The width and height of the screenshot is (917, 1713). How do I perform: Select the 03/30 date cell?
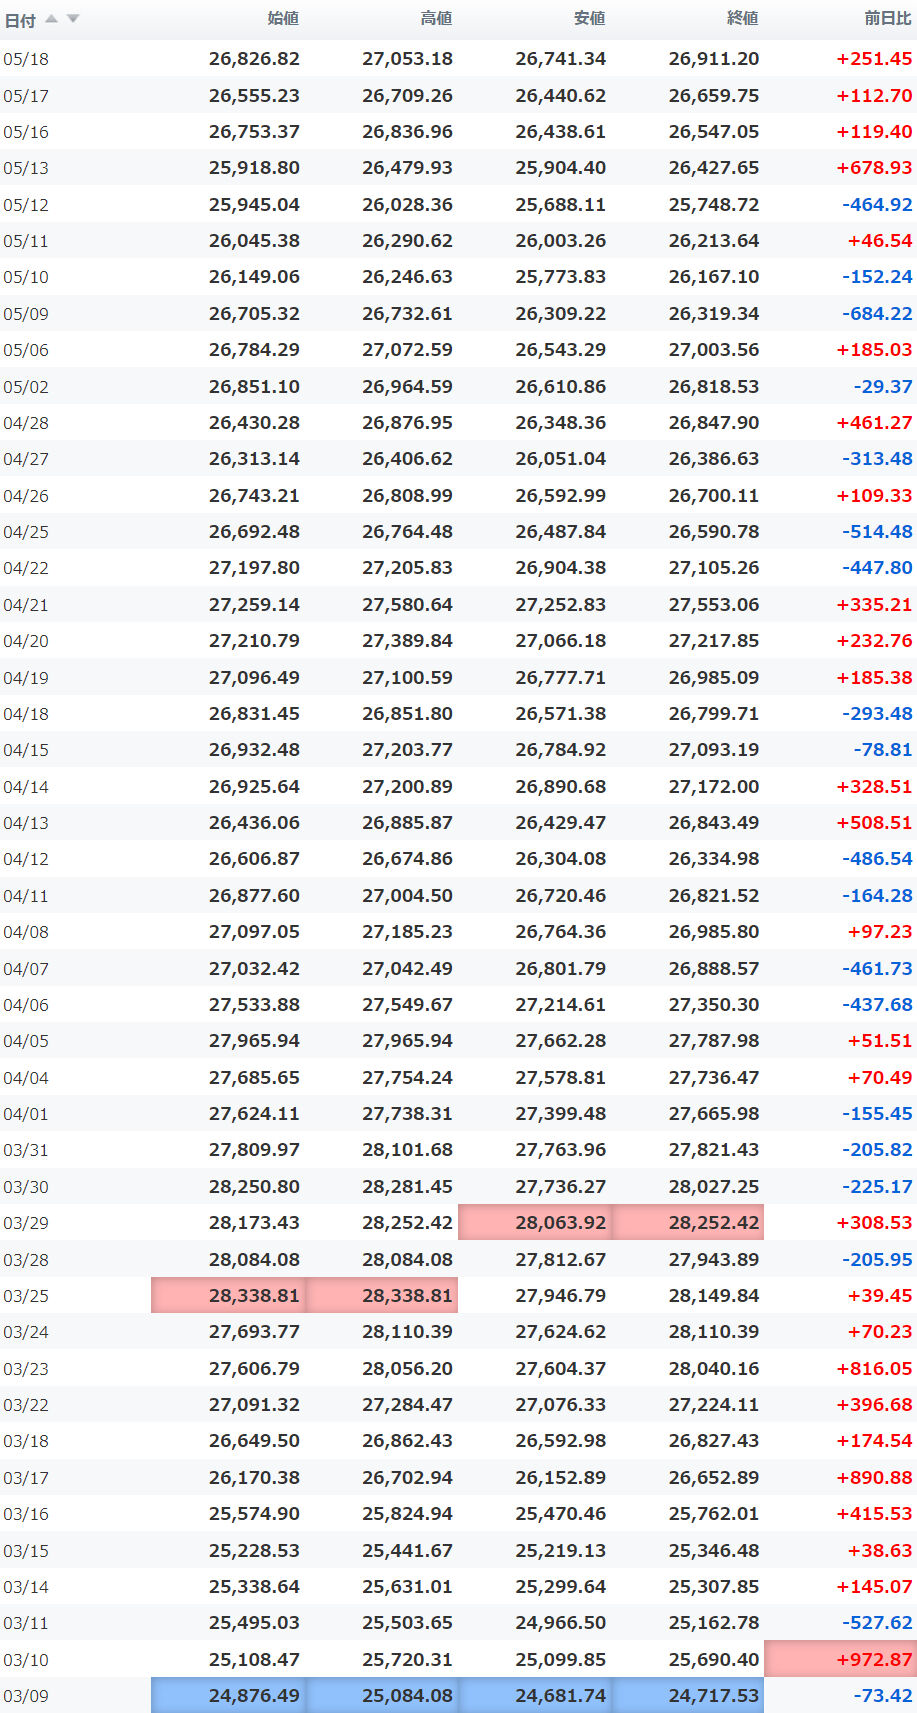coord(26,1187)
